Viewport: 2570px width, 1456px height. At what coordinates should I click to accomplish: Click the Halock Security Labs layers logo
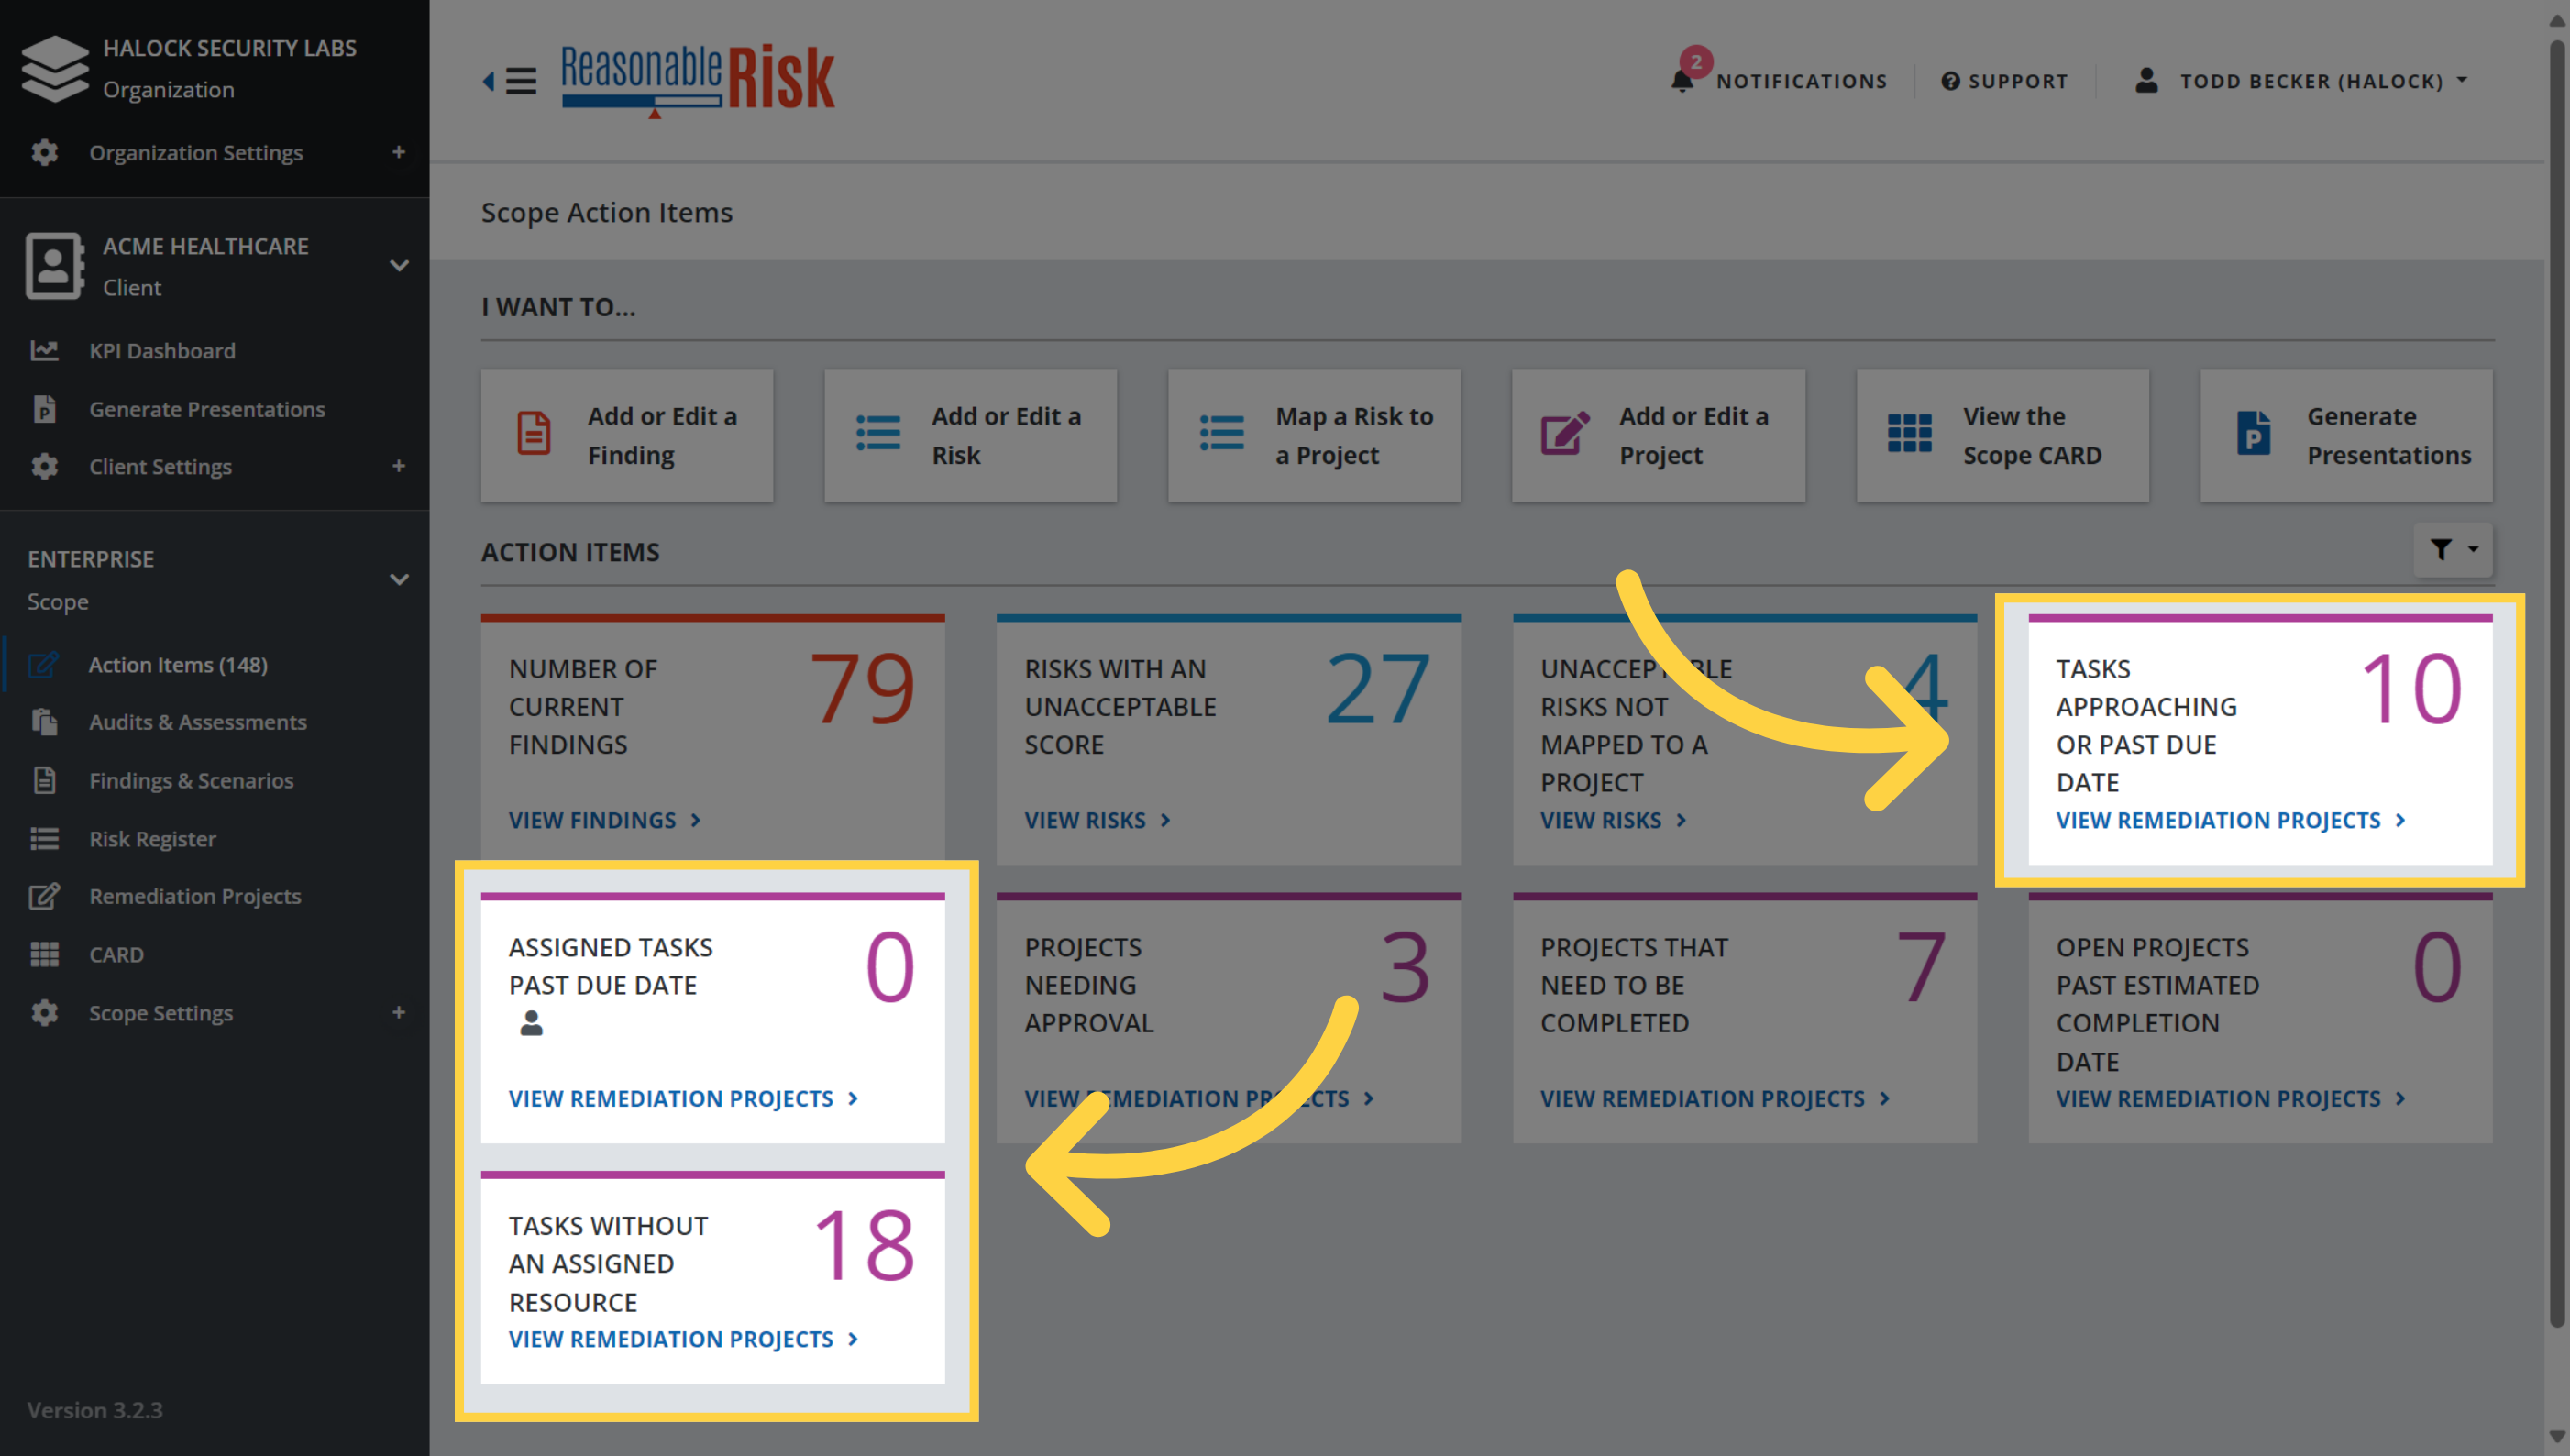tap(55, 68)
